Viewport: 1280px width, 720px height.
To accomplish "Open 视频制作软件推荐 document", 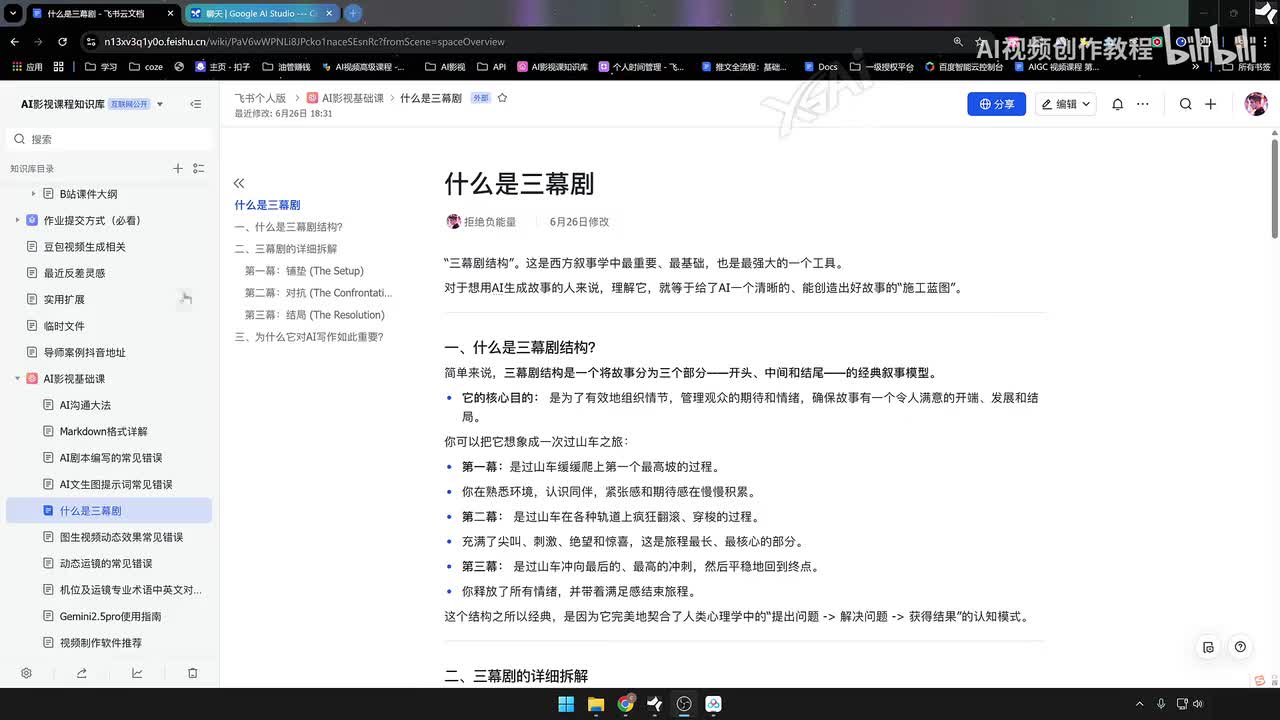I will pyautogui.click(x=101, y=643).
